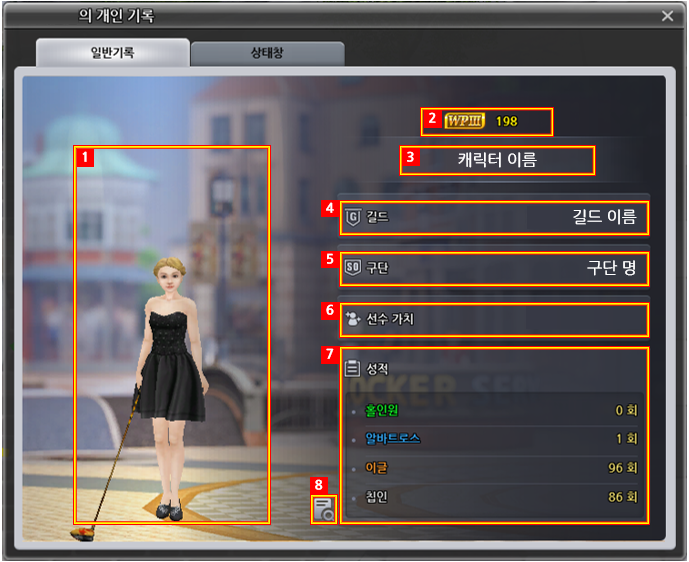Select the 칩인 record row
689x562 pixels.
[494, 496]
